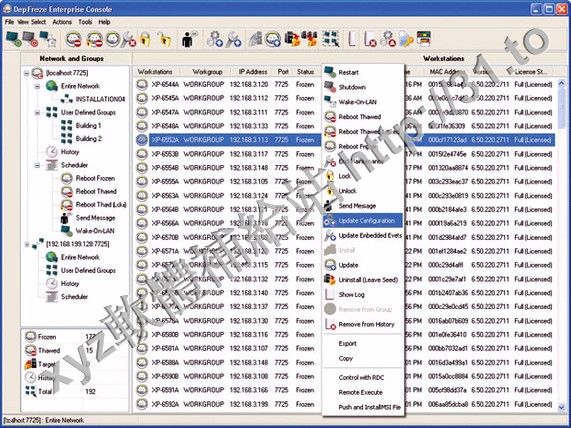Click the Frozen bear icon in summary panel
The height and width of the screenshot is (428, 571).
[x=31, y=337]
